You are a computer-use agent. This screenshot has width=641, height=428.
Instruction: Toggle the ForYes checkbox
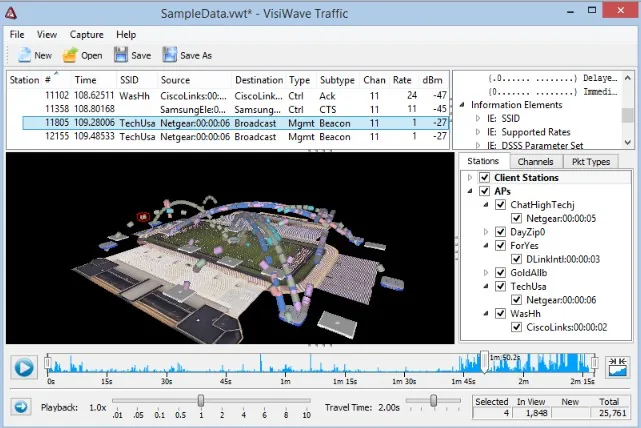coord(500,245)
